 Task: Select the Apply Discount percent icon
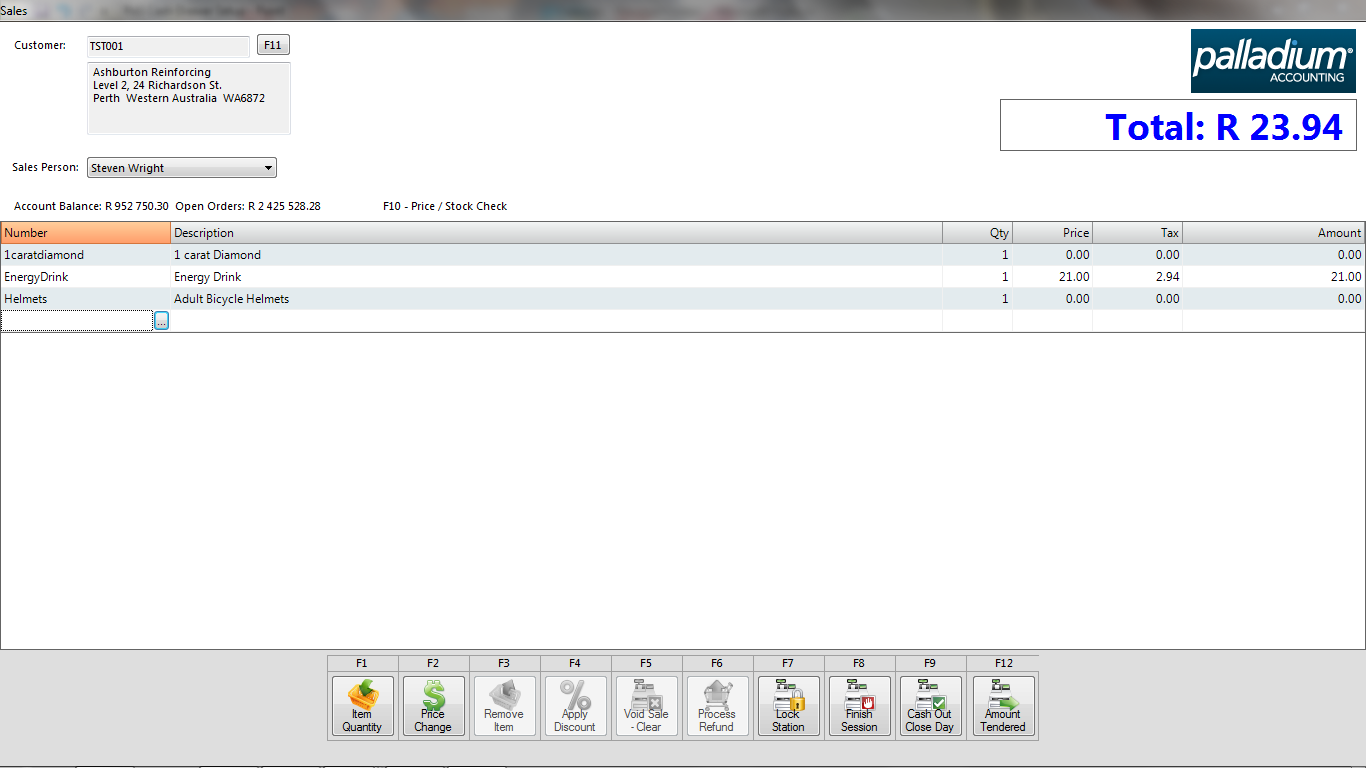[575, 706]
